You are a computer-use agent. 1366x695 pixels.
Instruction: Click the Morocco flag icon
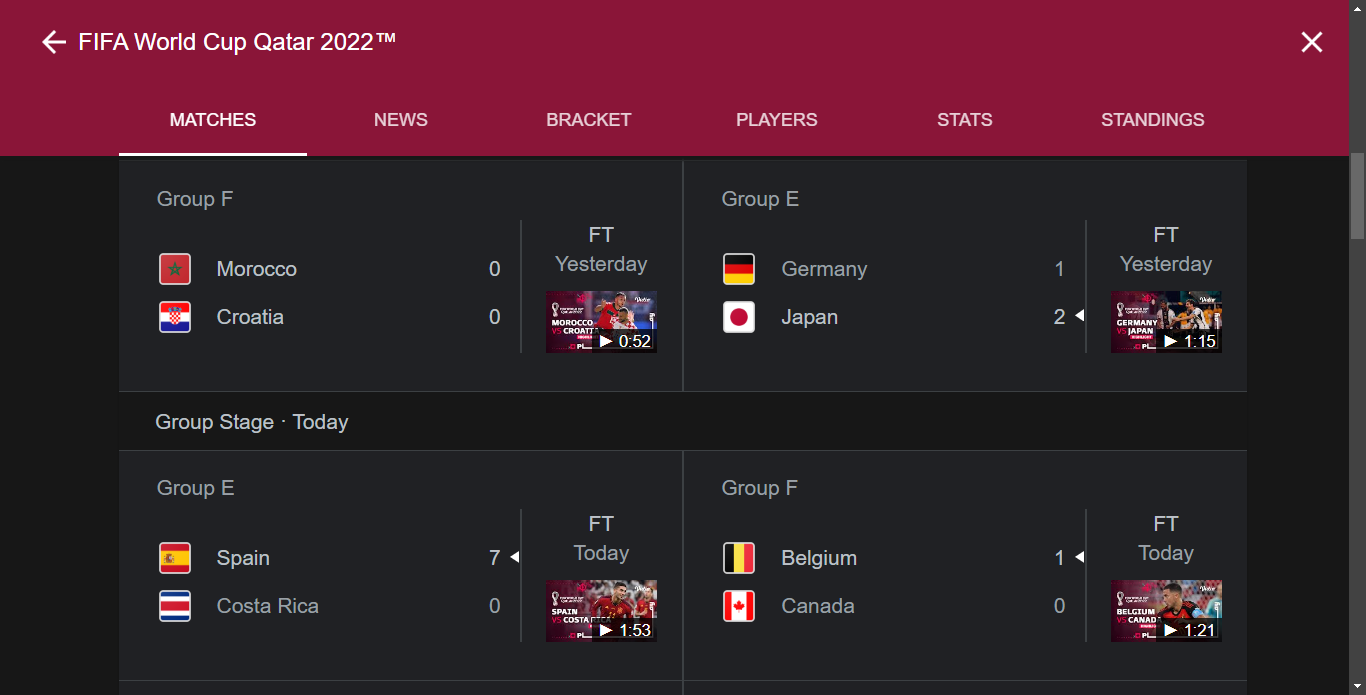[175, 268]
